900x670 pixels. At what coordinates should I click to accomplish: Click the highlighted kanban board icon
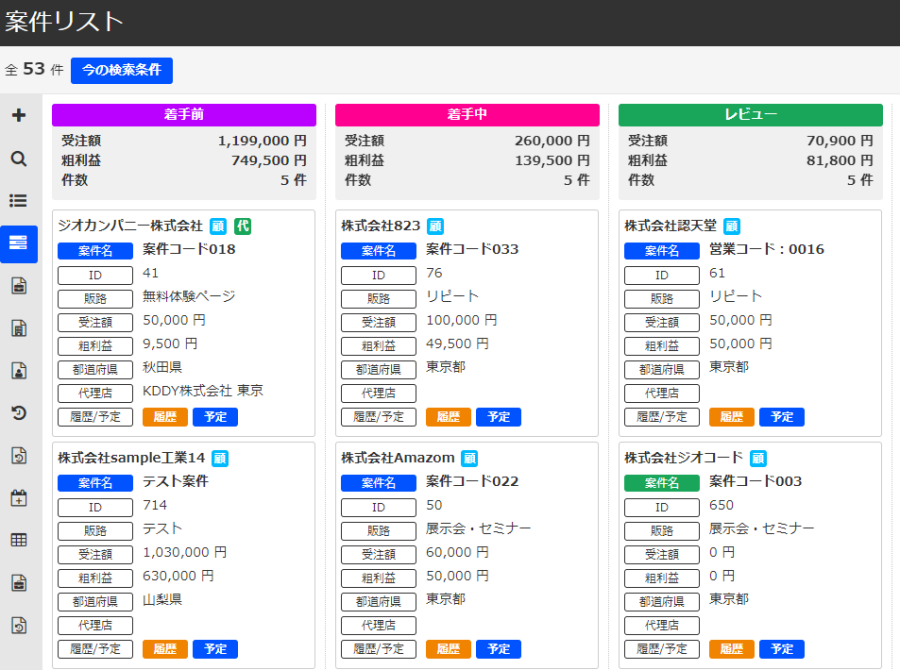(x=18, y=241)
